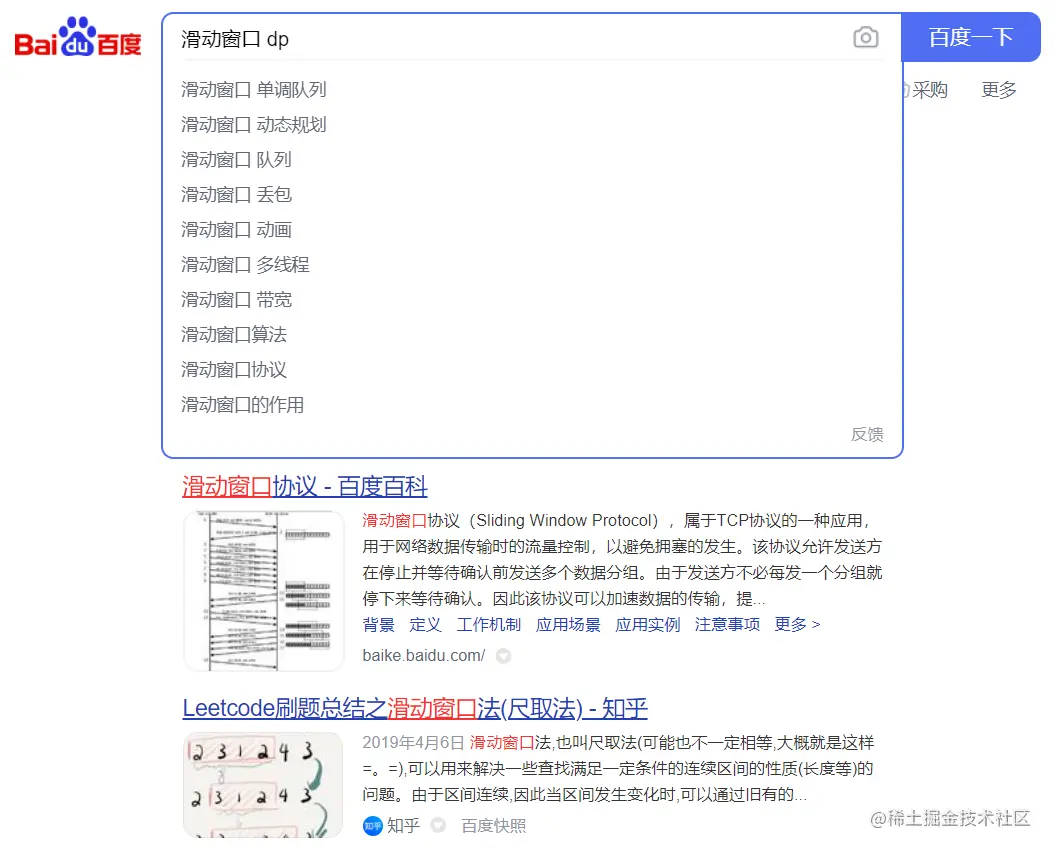Open Leetcode刷题总结之滑动窗口法 知乎 result
The height and width of the screenshot is (852, 1054).
point(415,708)
